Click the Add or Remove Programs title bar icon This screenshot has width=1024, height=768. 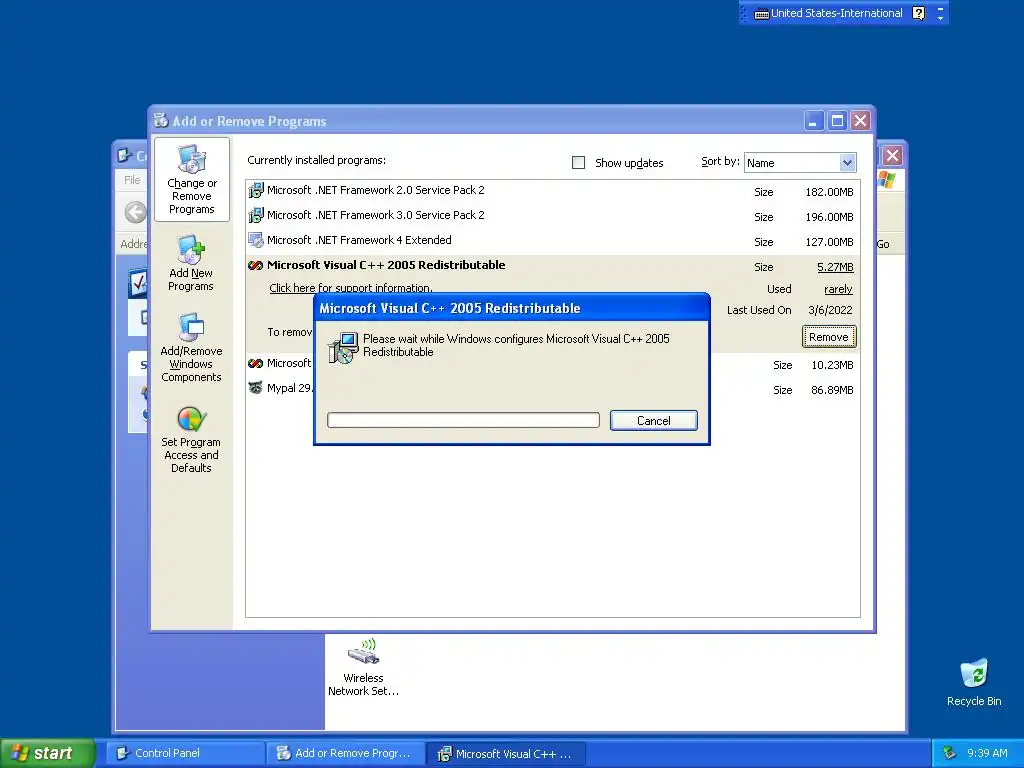pyautogui.click(x=161, y=121)
